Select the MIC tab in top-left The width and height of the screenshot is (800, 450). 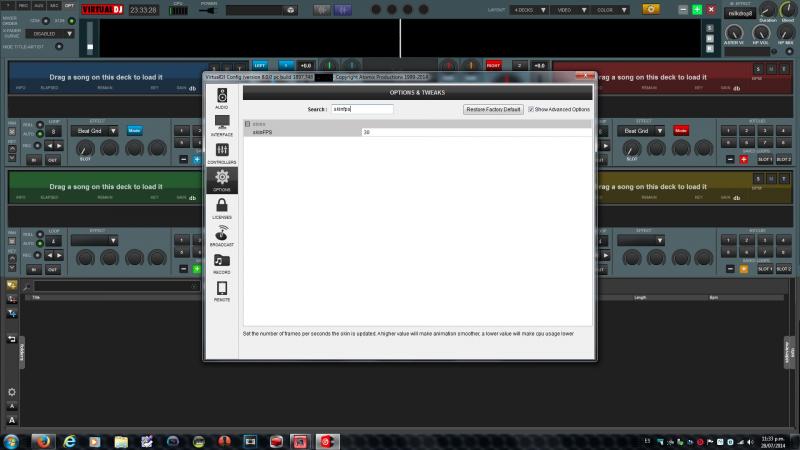click(54, 6)
